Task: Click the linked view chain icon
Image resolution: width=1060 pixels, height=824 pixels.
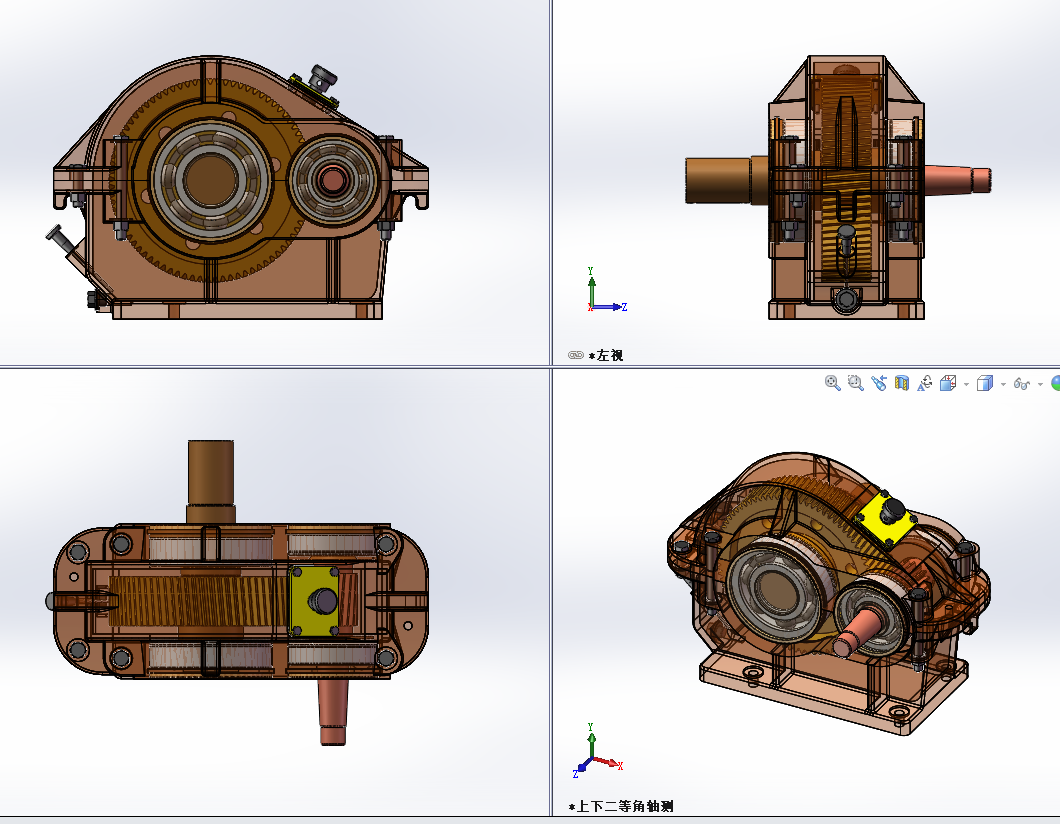Action: pyautogui.click(x=575, y=355)
